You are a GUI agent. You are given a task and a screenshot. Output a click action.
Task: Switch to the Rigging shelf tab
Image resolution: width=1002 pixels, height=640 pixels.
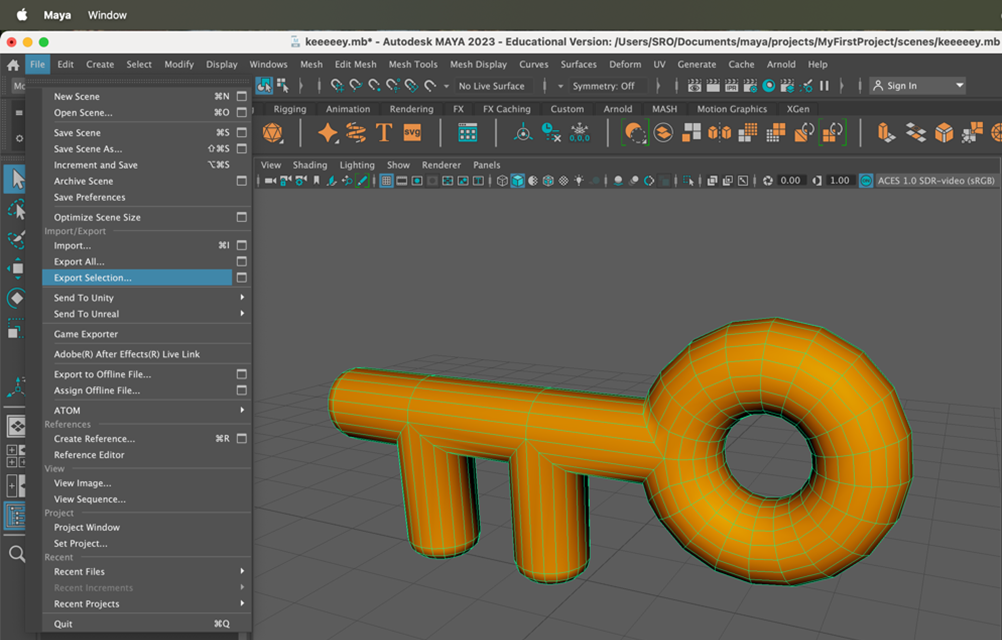tap(290, 109)
